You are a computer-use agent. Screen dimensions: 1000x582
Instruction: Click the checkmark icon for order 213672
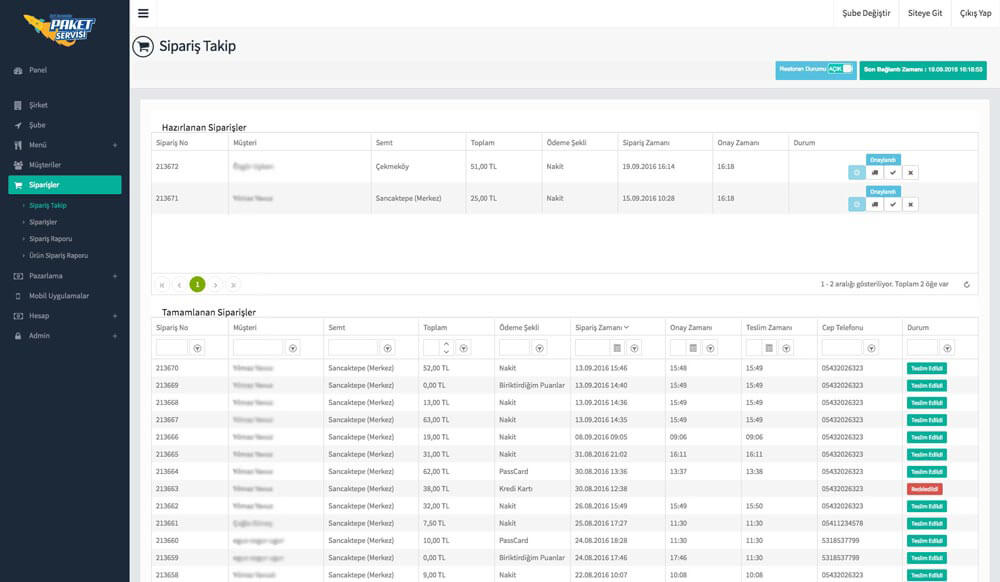[893, 173]
